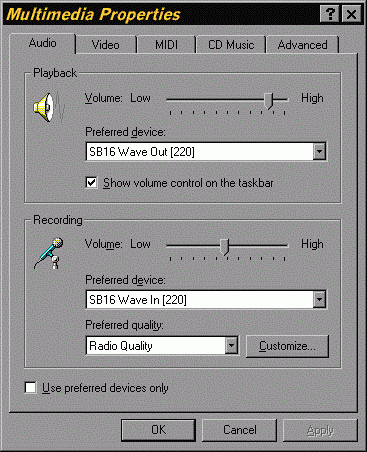367x452 pixels.
Task: Open the playback Preferred device dropdown arrow
Action: [319, 152]
